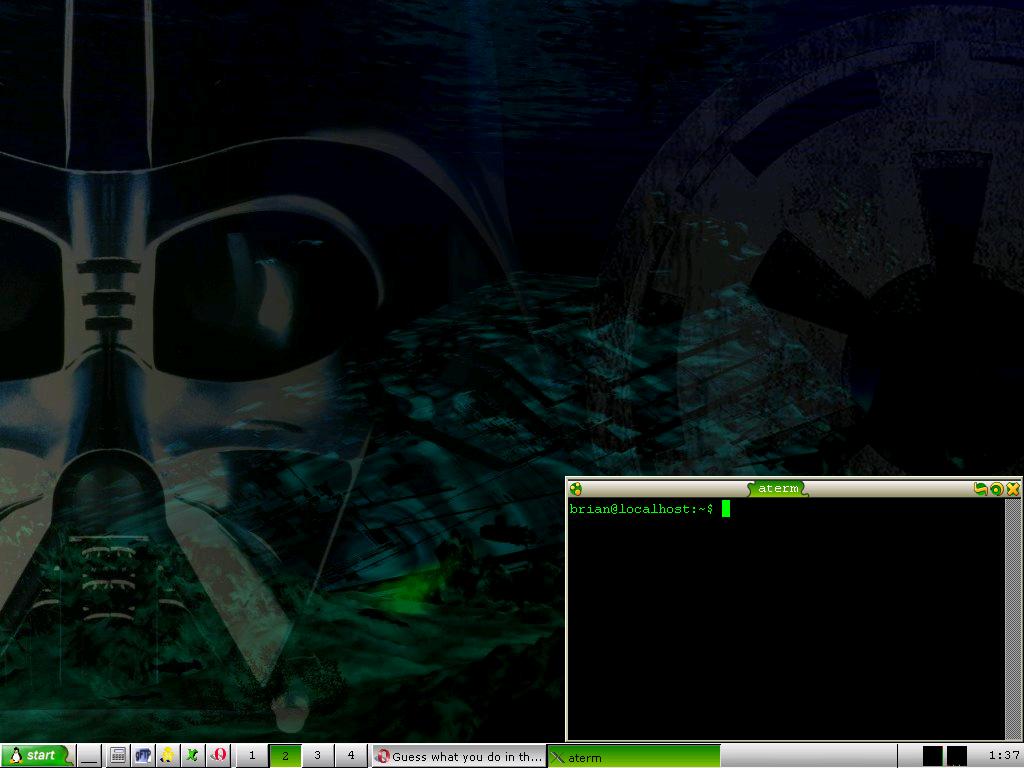This screenshot has height=768, width=1024.
Task: Click the aterm title tab
Action: tap(778, 488)
